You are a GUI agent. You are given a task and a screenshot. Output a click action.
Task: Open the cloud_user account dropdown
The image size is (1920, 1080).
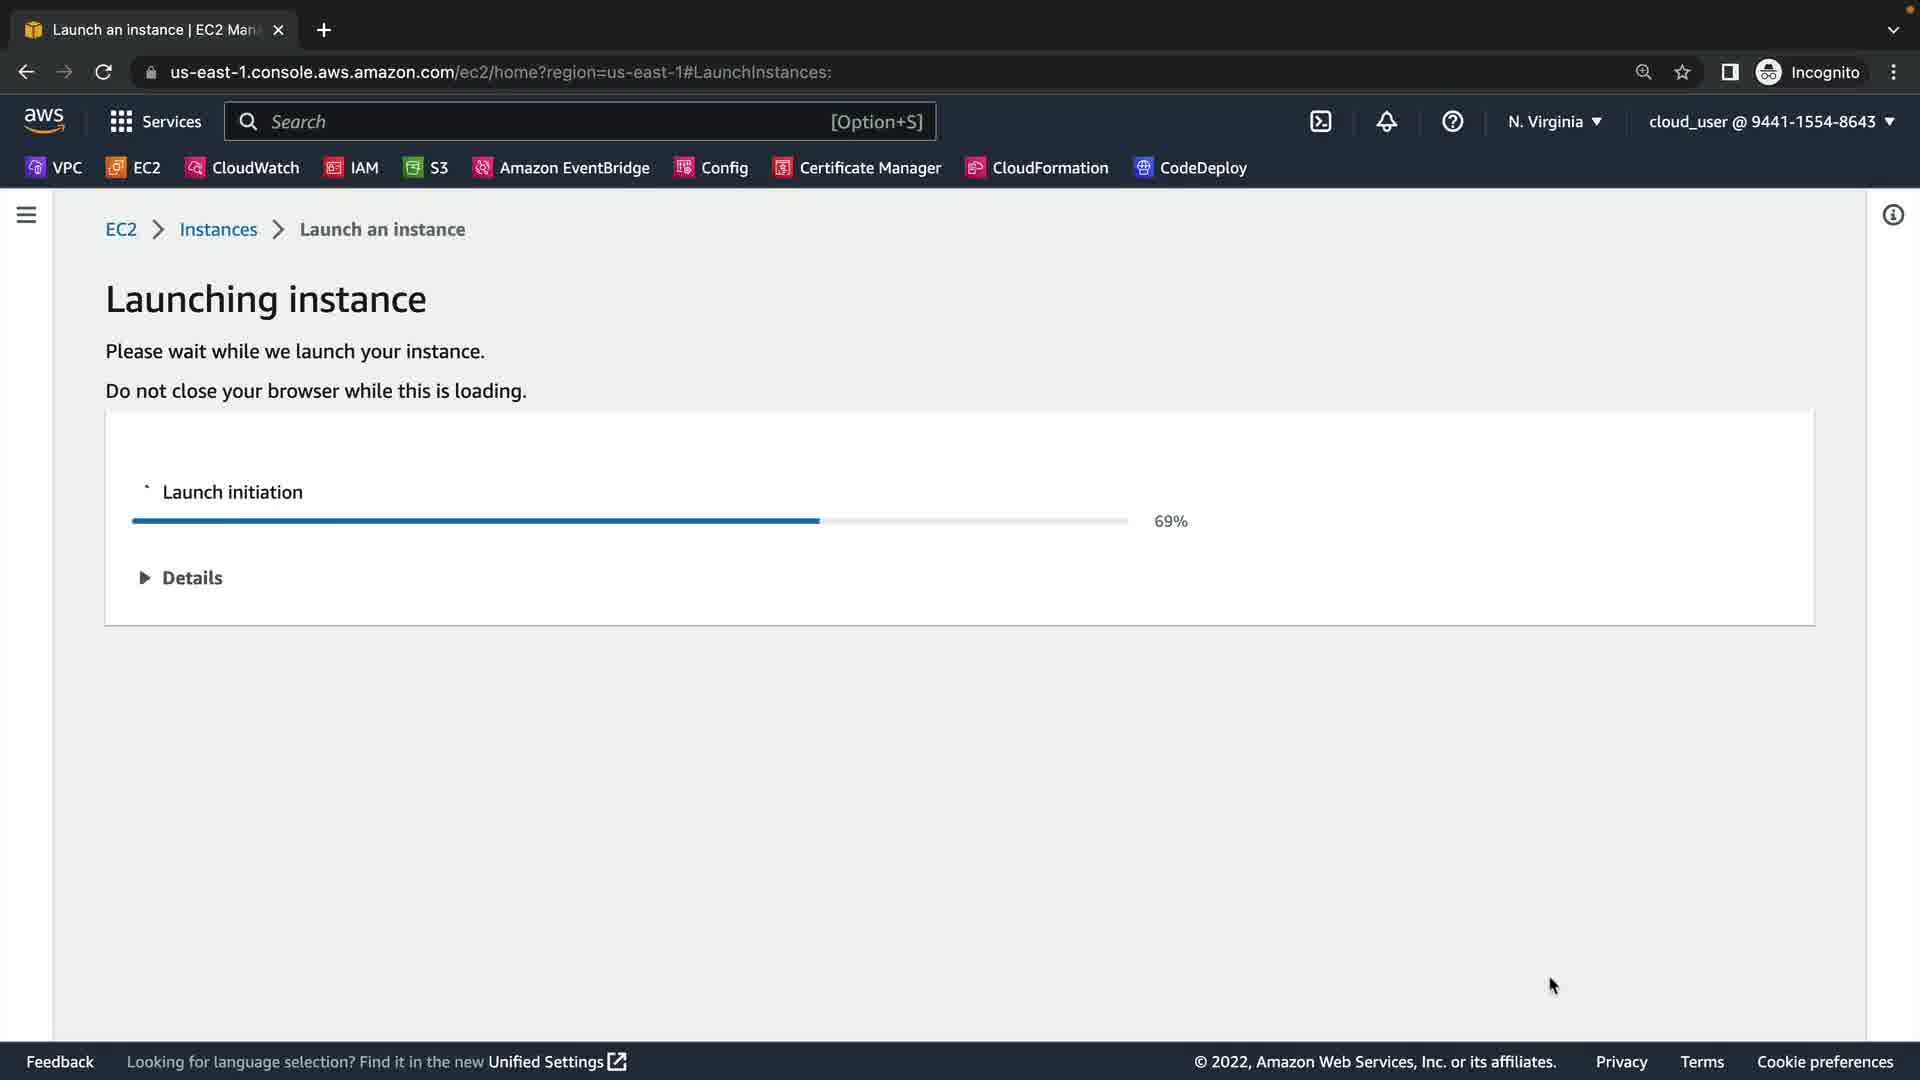click(x=1771, y=122)
